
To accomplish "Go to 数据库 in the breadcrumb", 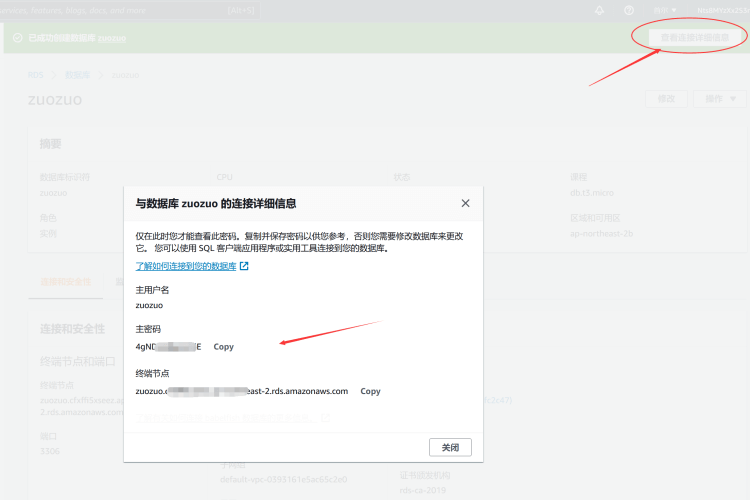I will (77, 74).
